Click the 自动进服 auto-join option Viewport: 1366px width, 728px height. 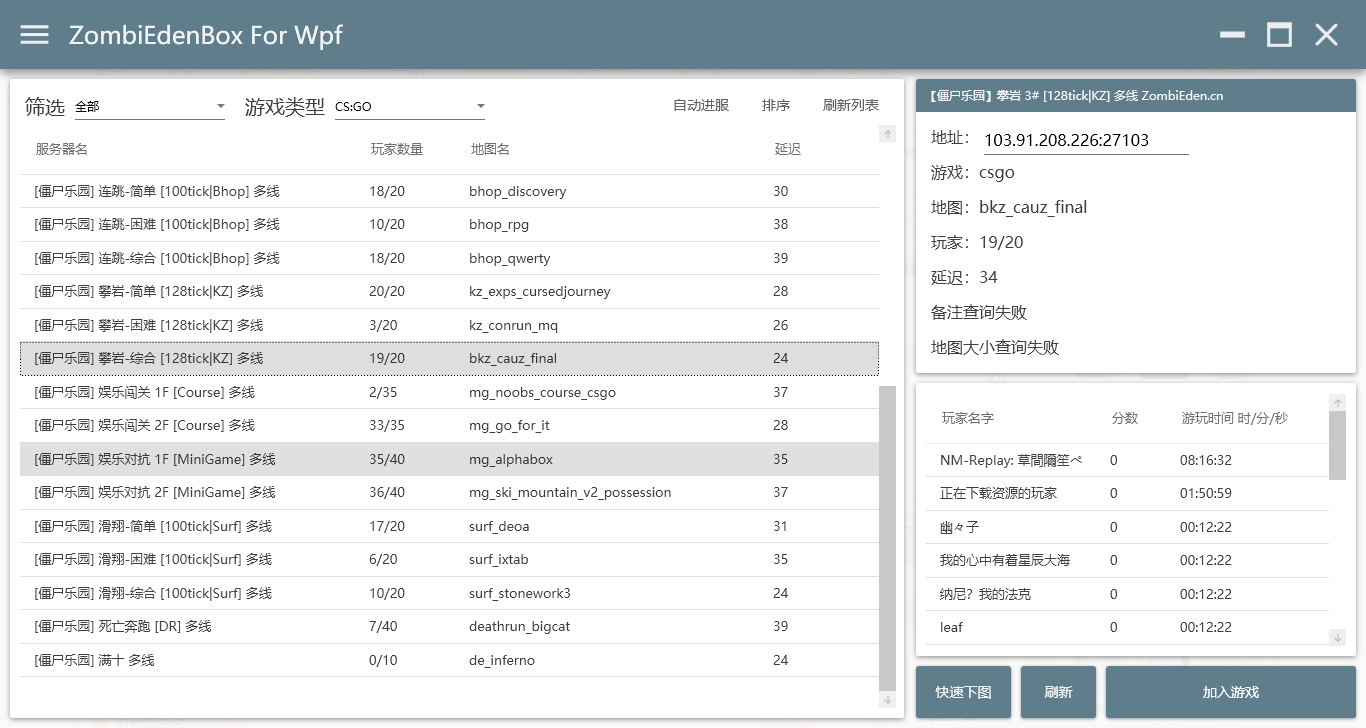tap(701, 104)
